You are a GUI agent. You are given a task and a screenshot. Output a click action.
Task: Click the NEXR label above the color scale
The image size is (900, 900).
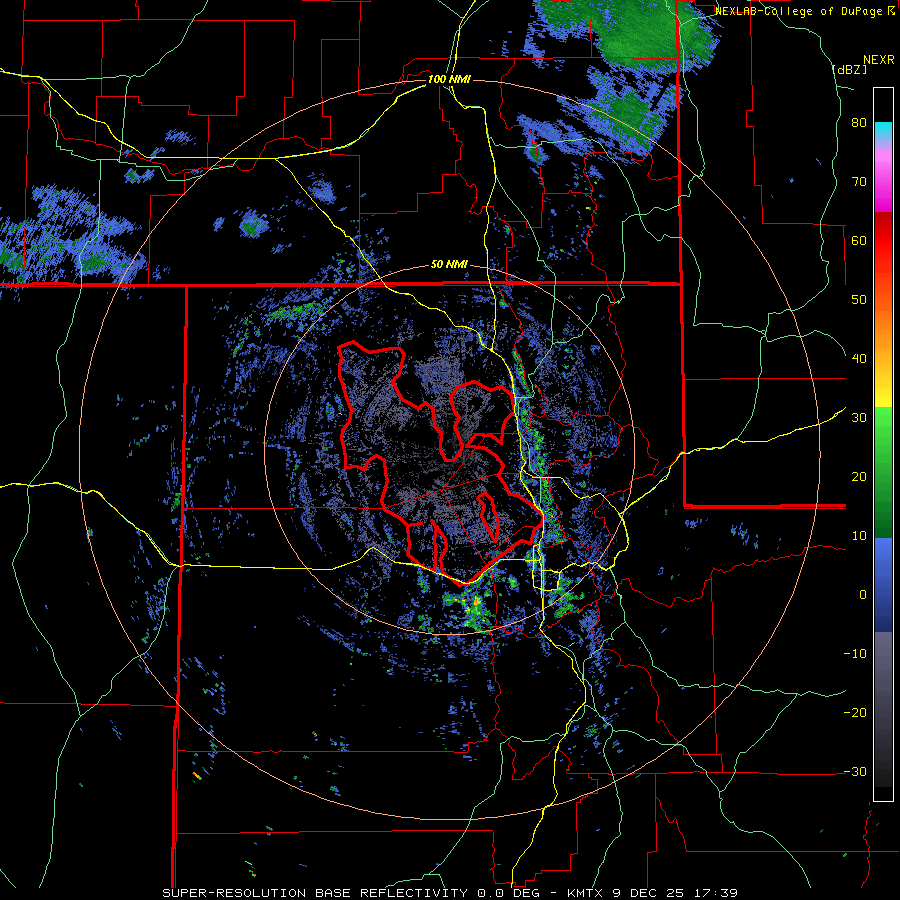tap(878, 60)
